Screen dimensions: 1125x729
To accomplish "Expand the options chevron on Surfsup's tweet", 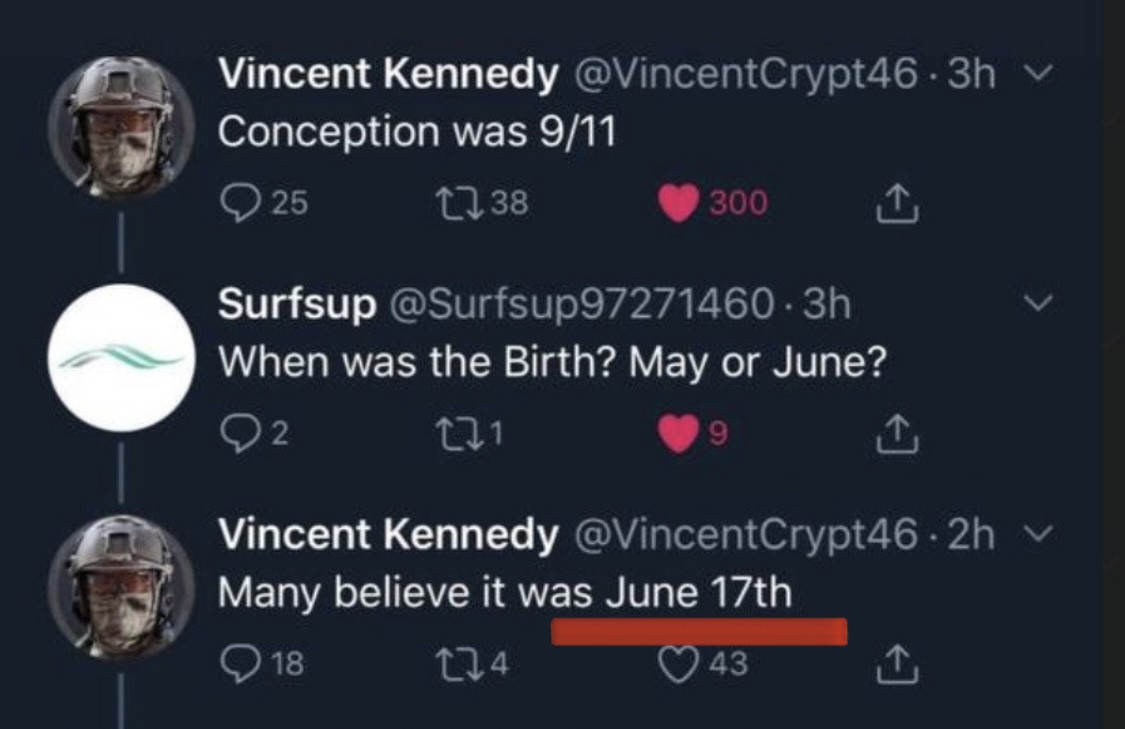I will pyautogui.click(x=1043, y=302).
